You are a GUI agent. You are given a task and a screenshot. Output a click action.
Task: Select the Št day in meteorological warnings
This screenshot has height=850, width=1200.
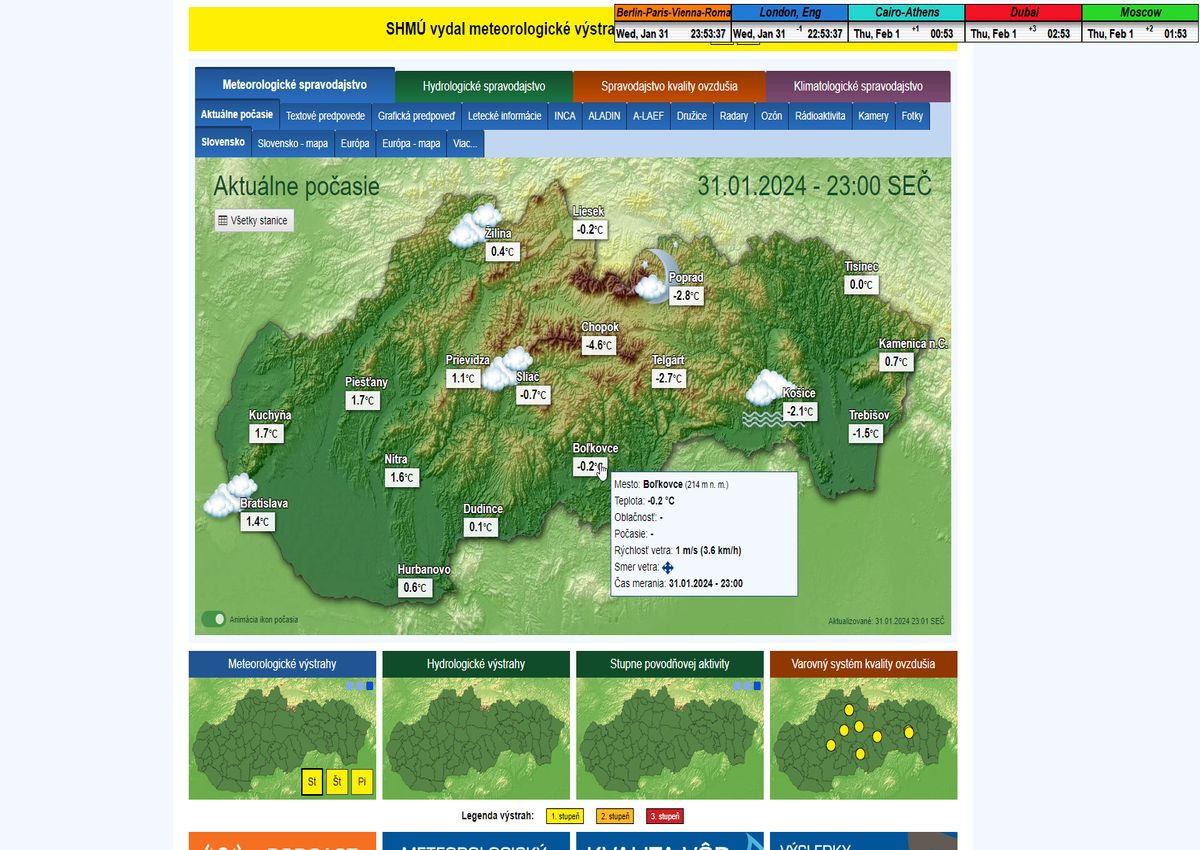337,782
